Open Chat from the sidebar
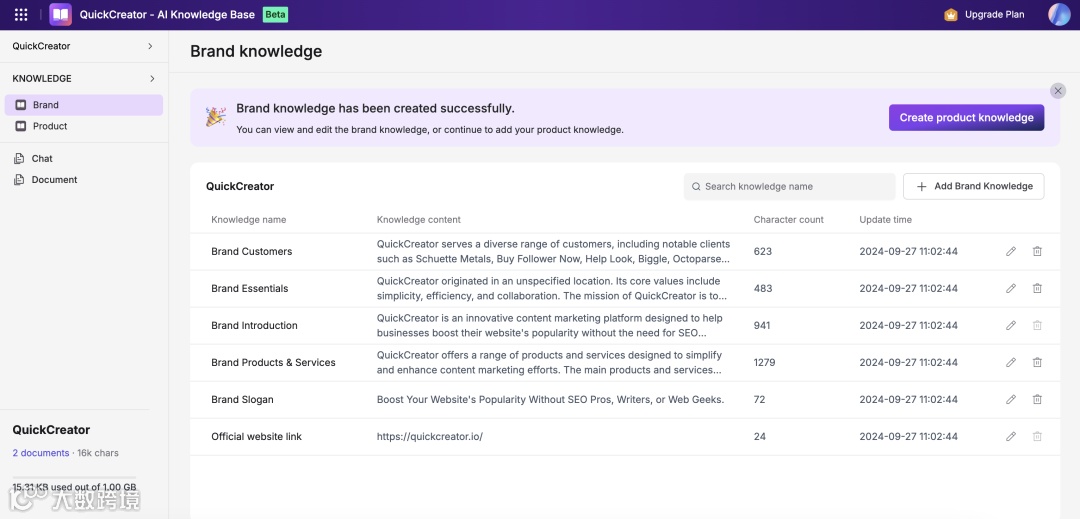1080x519 pixels. pos(42,158)
